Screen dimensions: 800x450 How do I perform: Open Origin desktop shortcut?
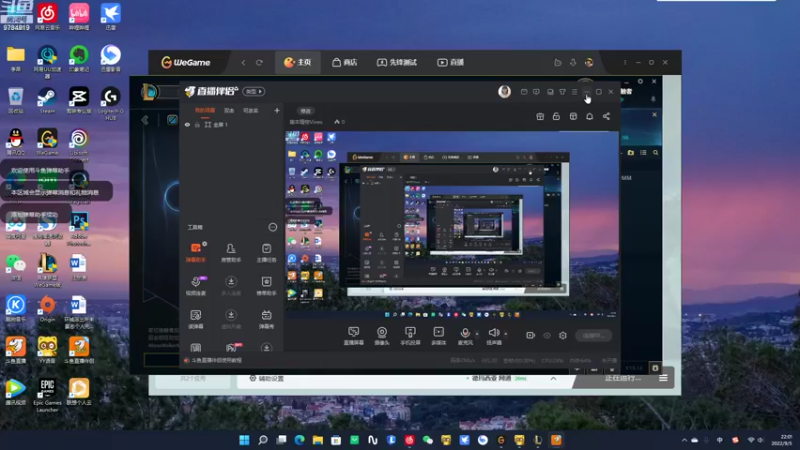47,309
